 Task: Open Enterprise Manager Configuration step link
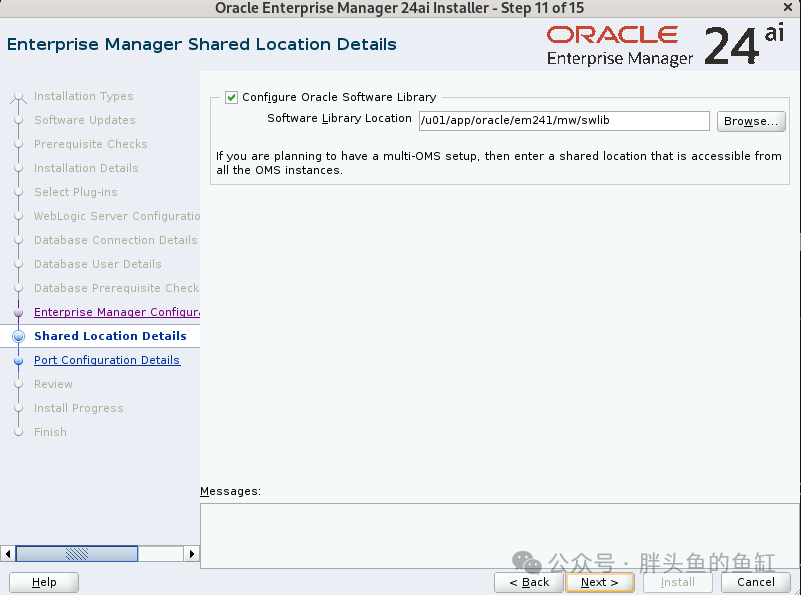tap(117, 312)
